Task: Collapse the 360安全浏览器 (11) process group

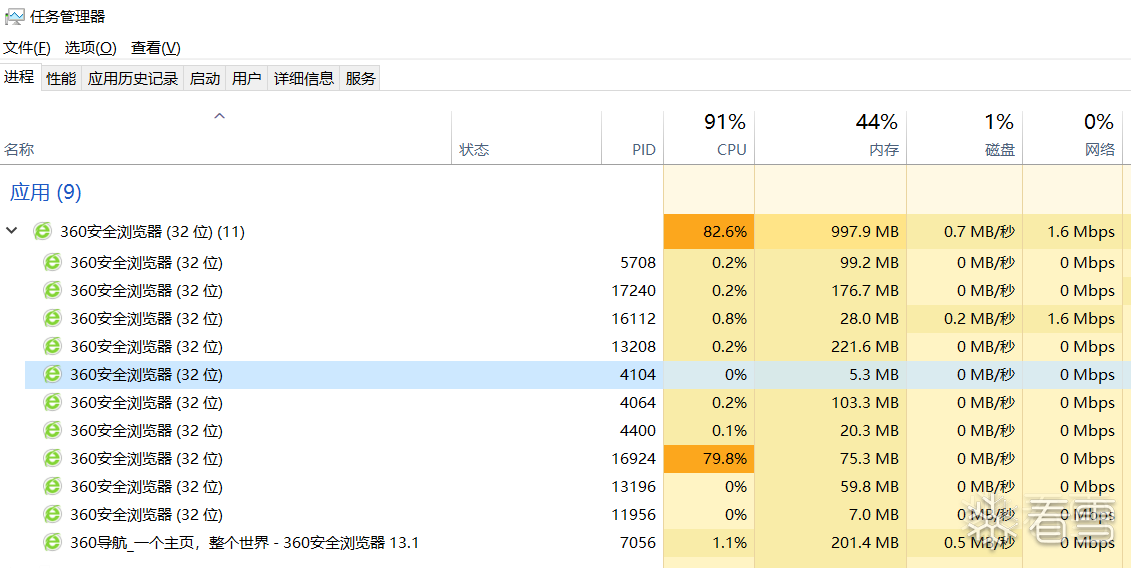Action: 12,231
